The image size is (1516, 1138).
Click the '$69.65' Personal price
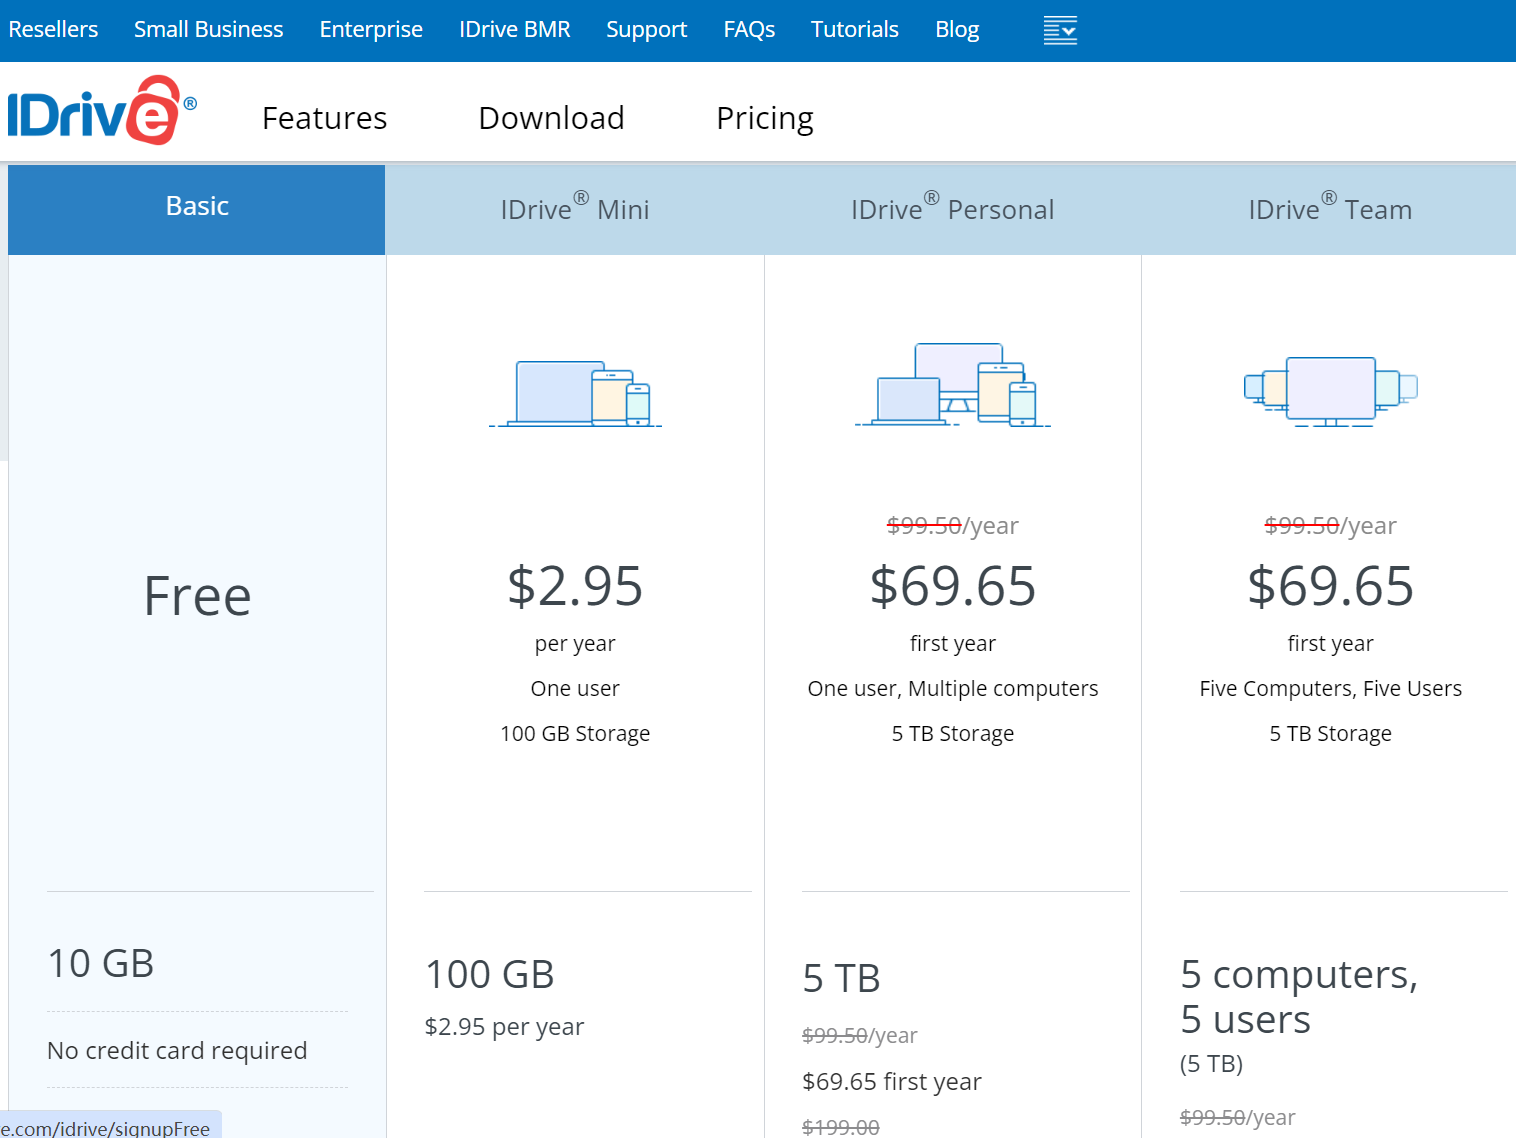click(x=953, y=586)
